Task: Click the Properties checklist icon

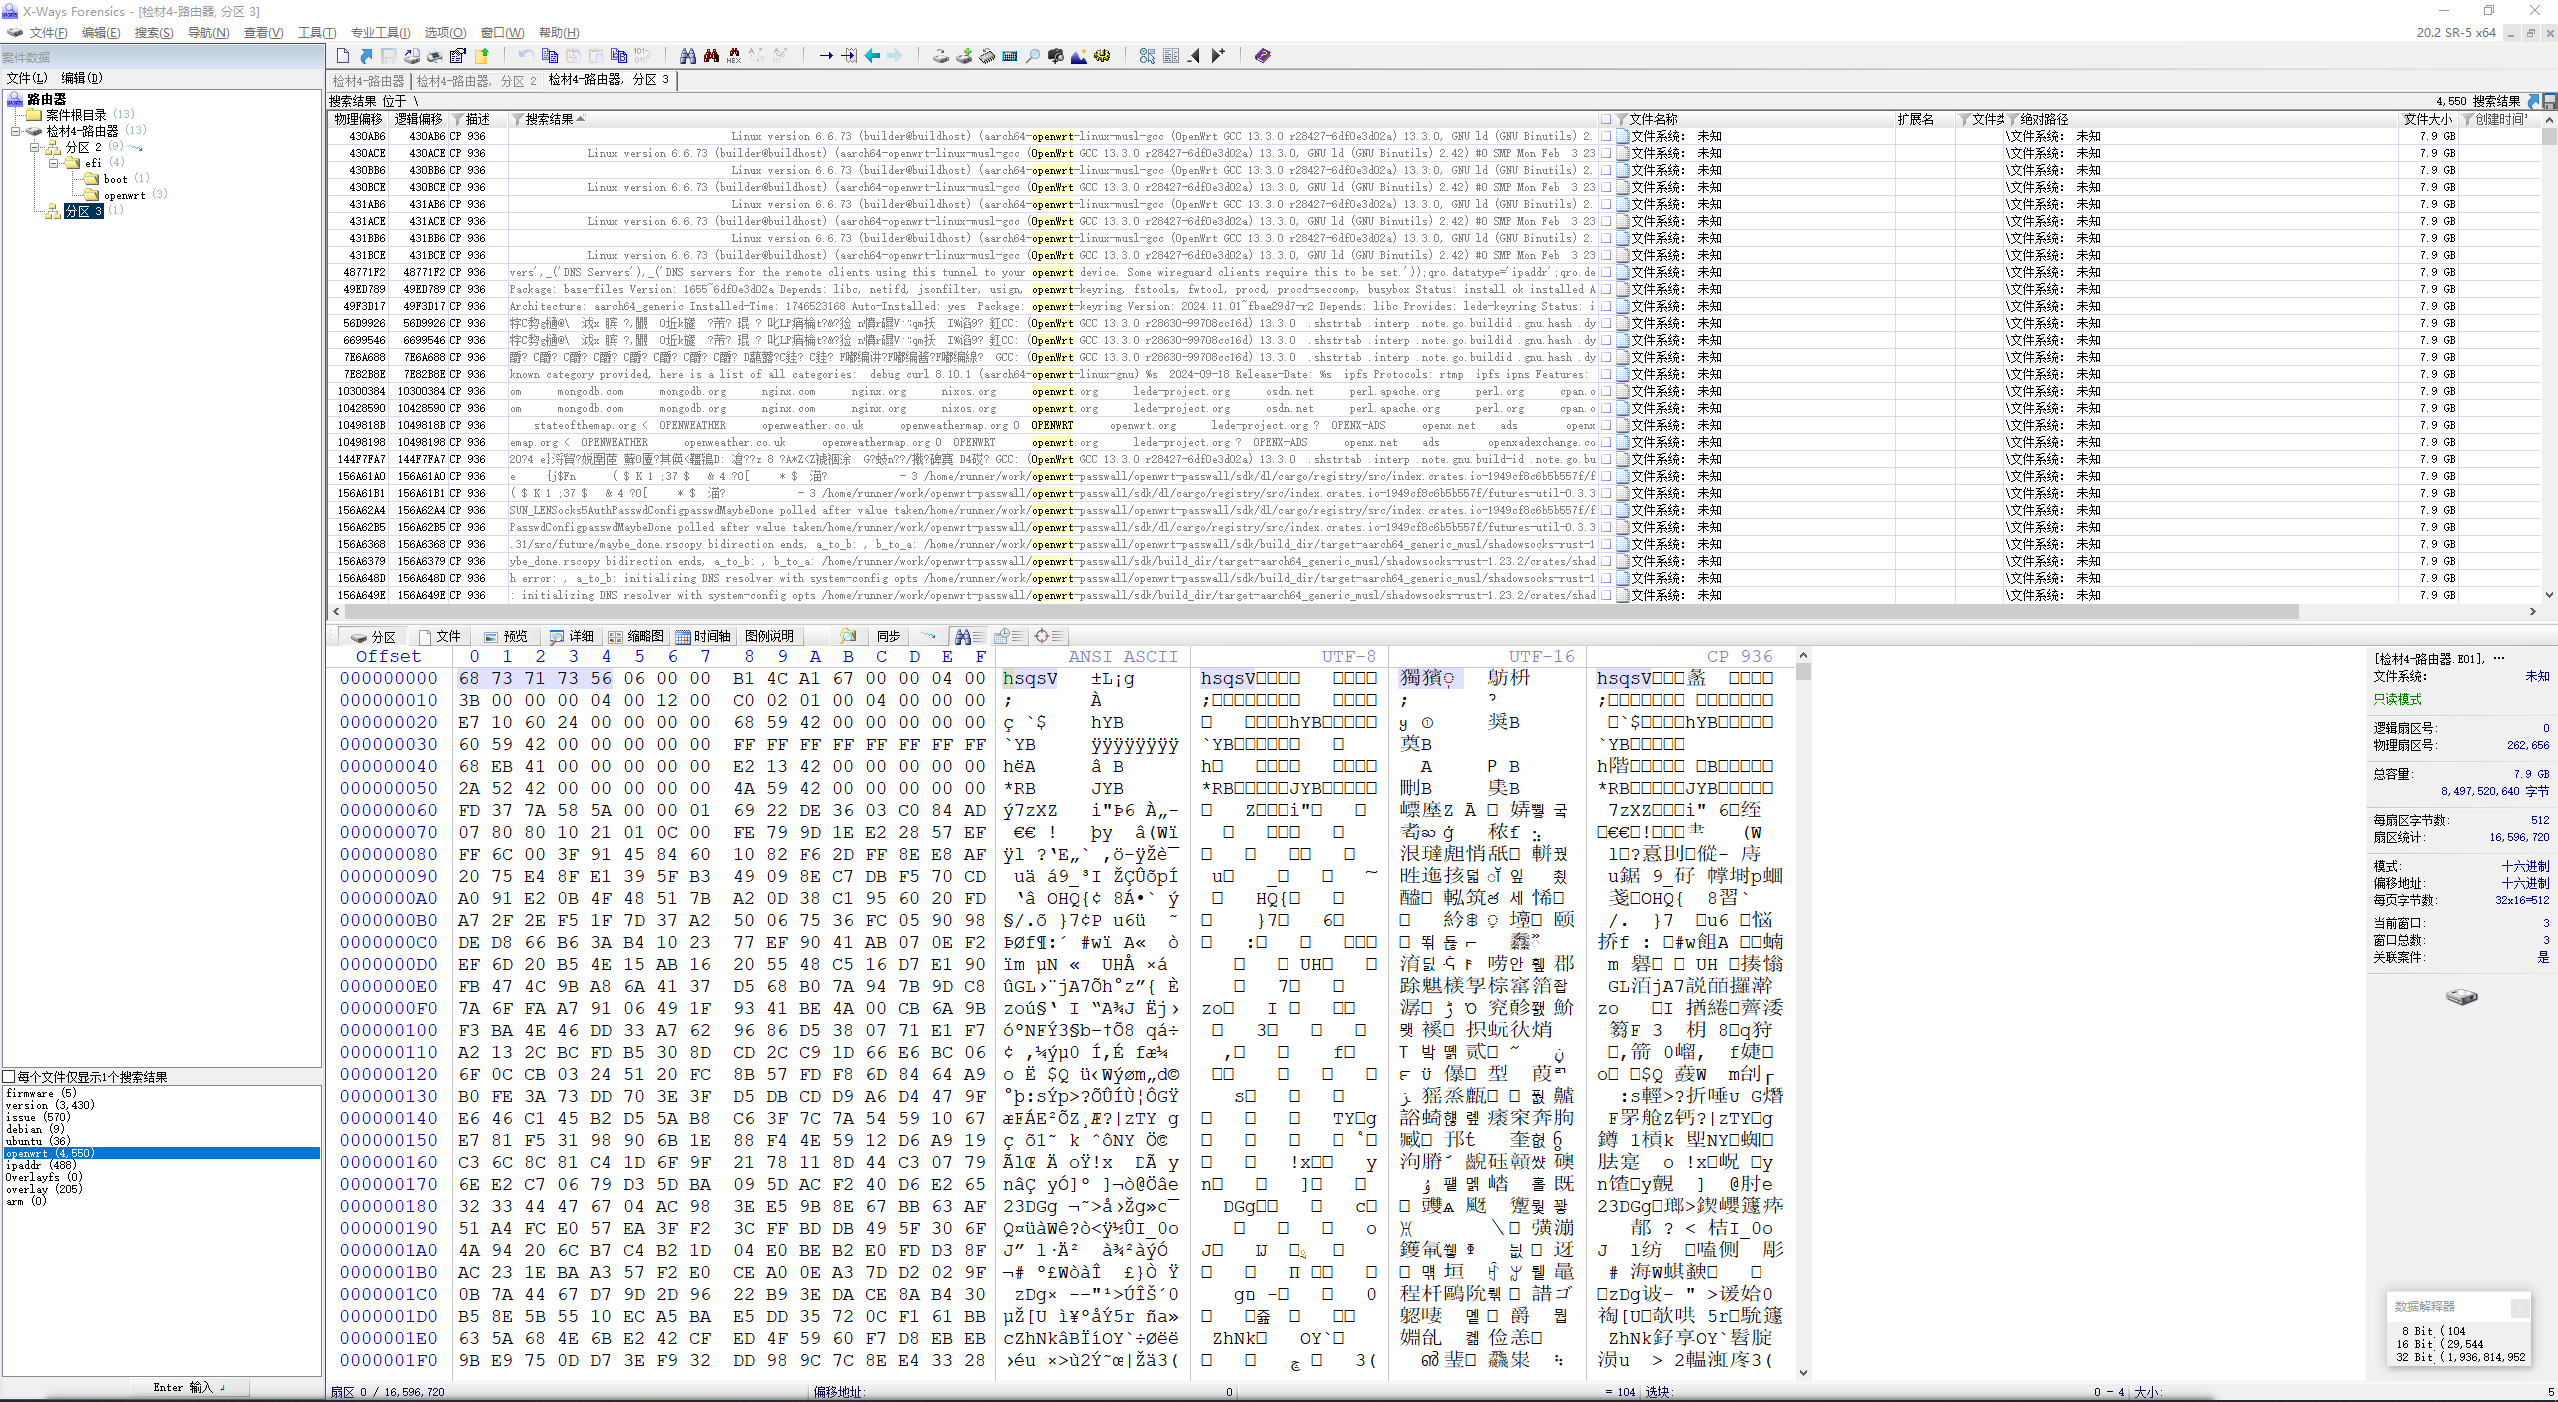Action: click(x=458, y=56)
